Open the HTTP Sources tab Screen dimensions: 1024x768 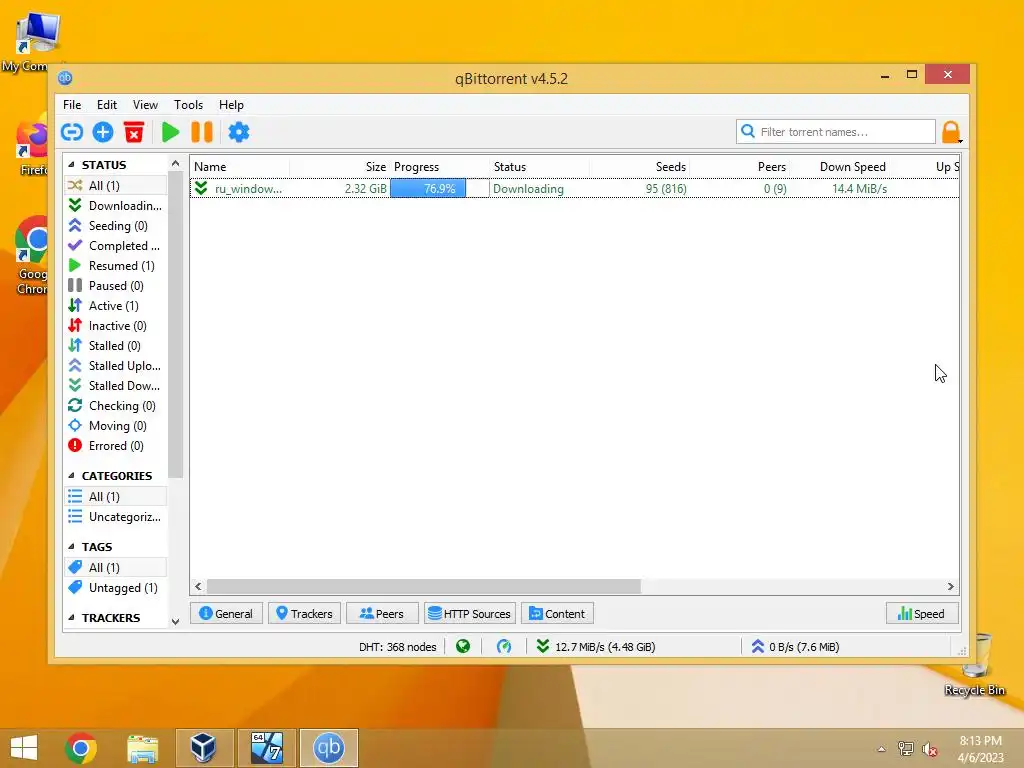[470, 614]
